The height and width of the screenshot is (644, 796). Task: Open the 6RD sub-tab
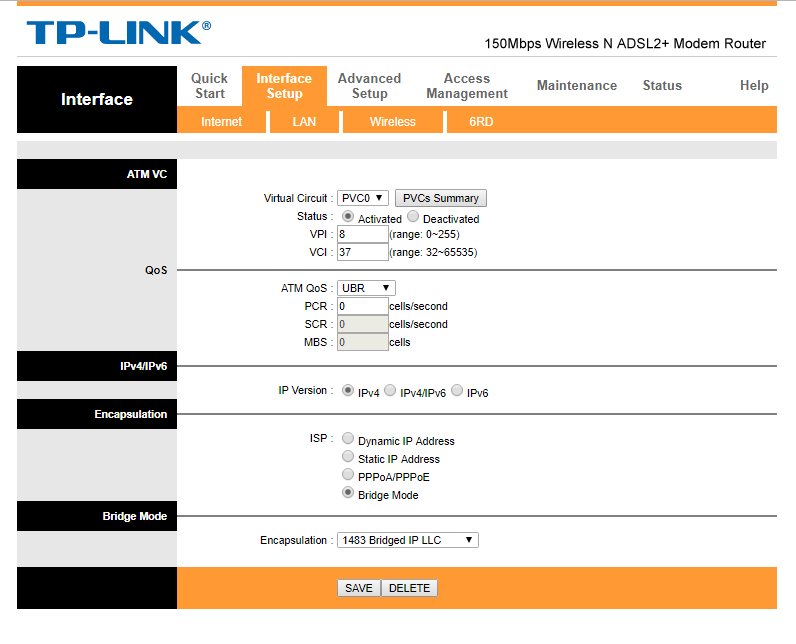point(481,122)
